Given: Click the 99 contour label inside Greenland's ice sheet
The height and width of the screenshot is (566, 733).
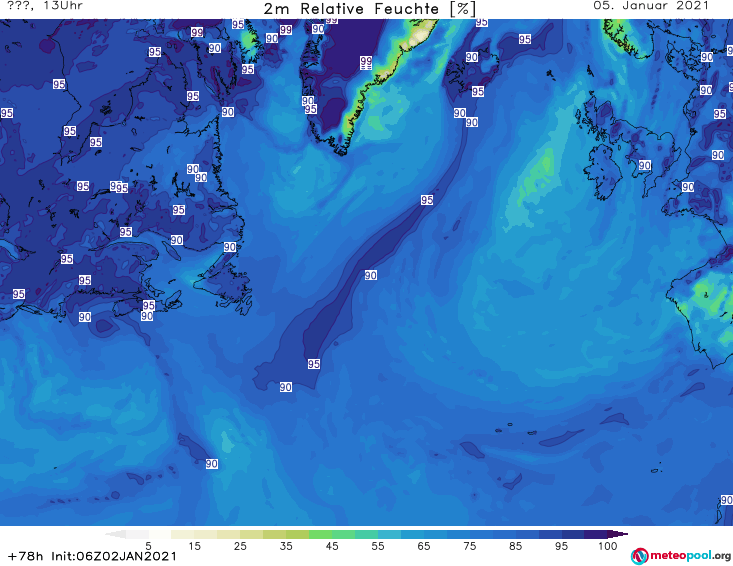Looking at the screenshot, I should pos(366,61).
